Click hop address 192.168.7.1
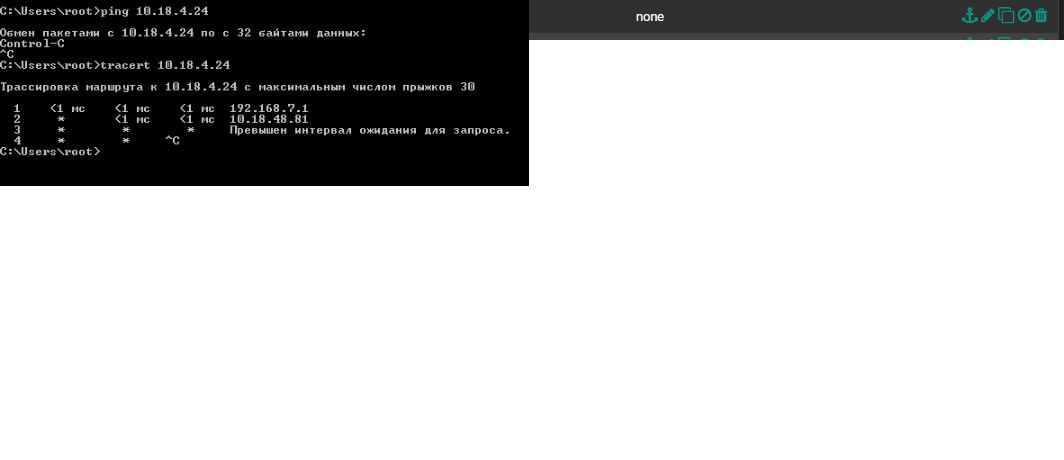Viewport: 1064px width, 460px height. pos(269,109)
